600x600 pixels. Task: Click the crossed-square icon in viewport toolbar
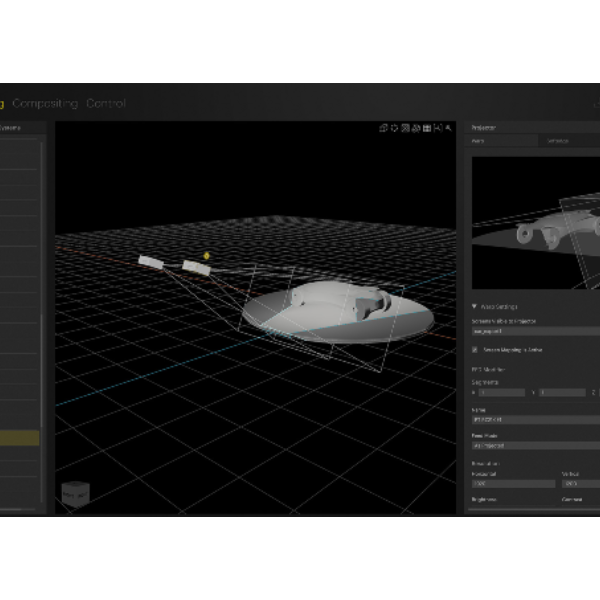click(x=405, y=128)
